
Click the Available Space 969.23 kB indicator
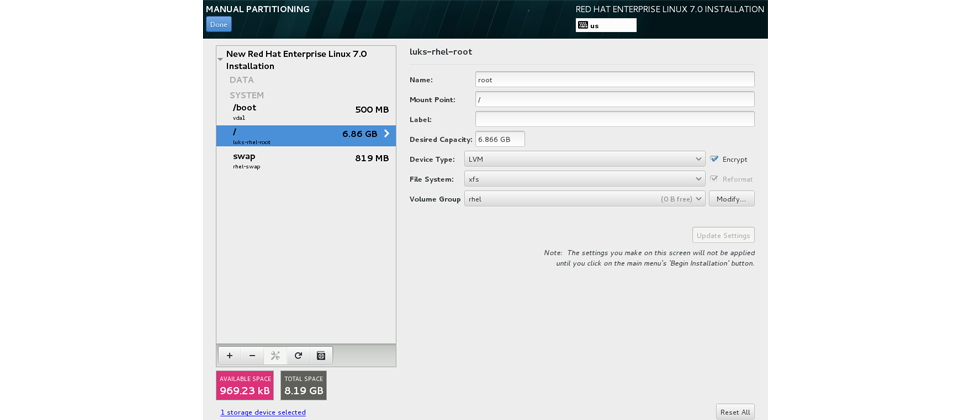click(x=244, y=385)
